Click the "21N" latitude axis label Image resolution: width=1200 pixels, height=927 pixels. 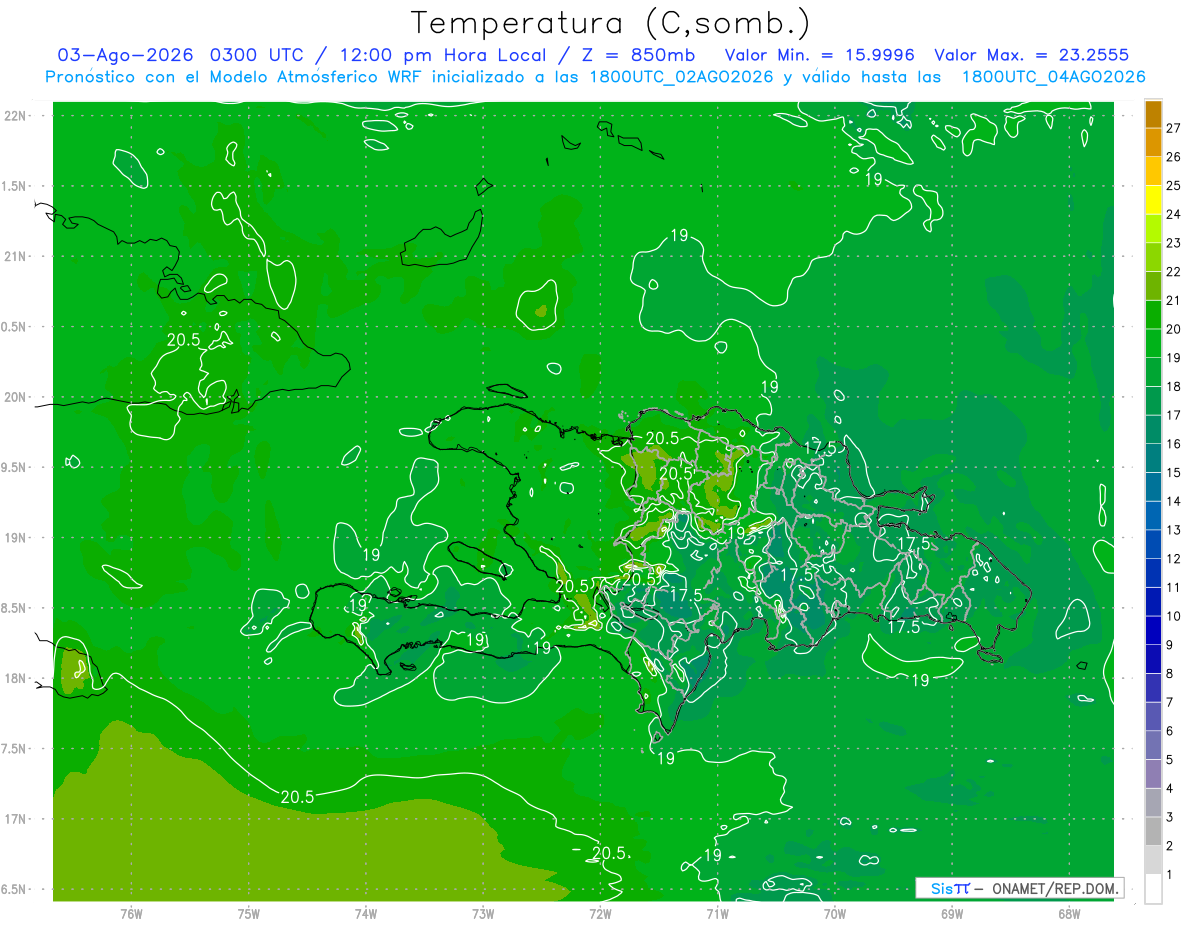click(15, 256)
